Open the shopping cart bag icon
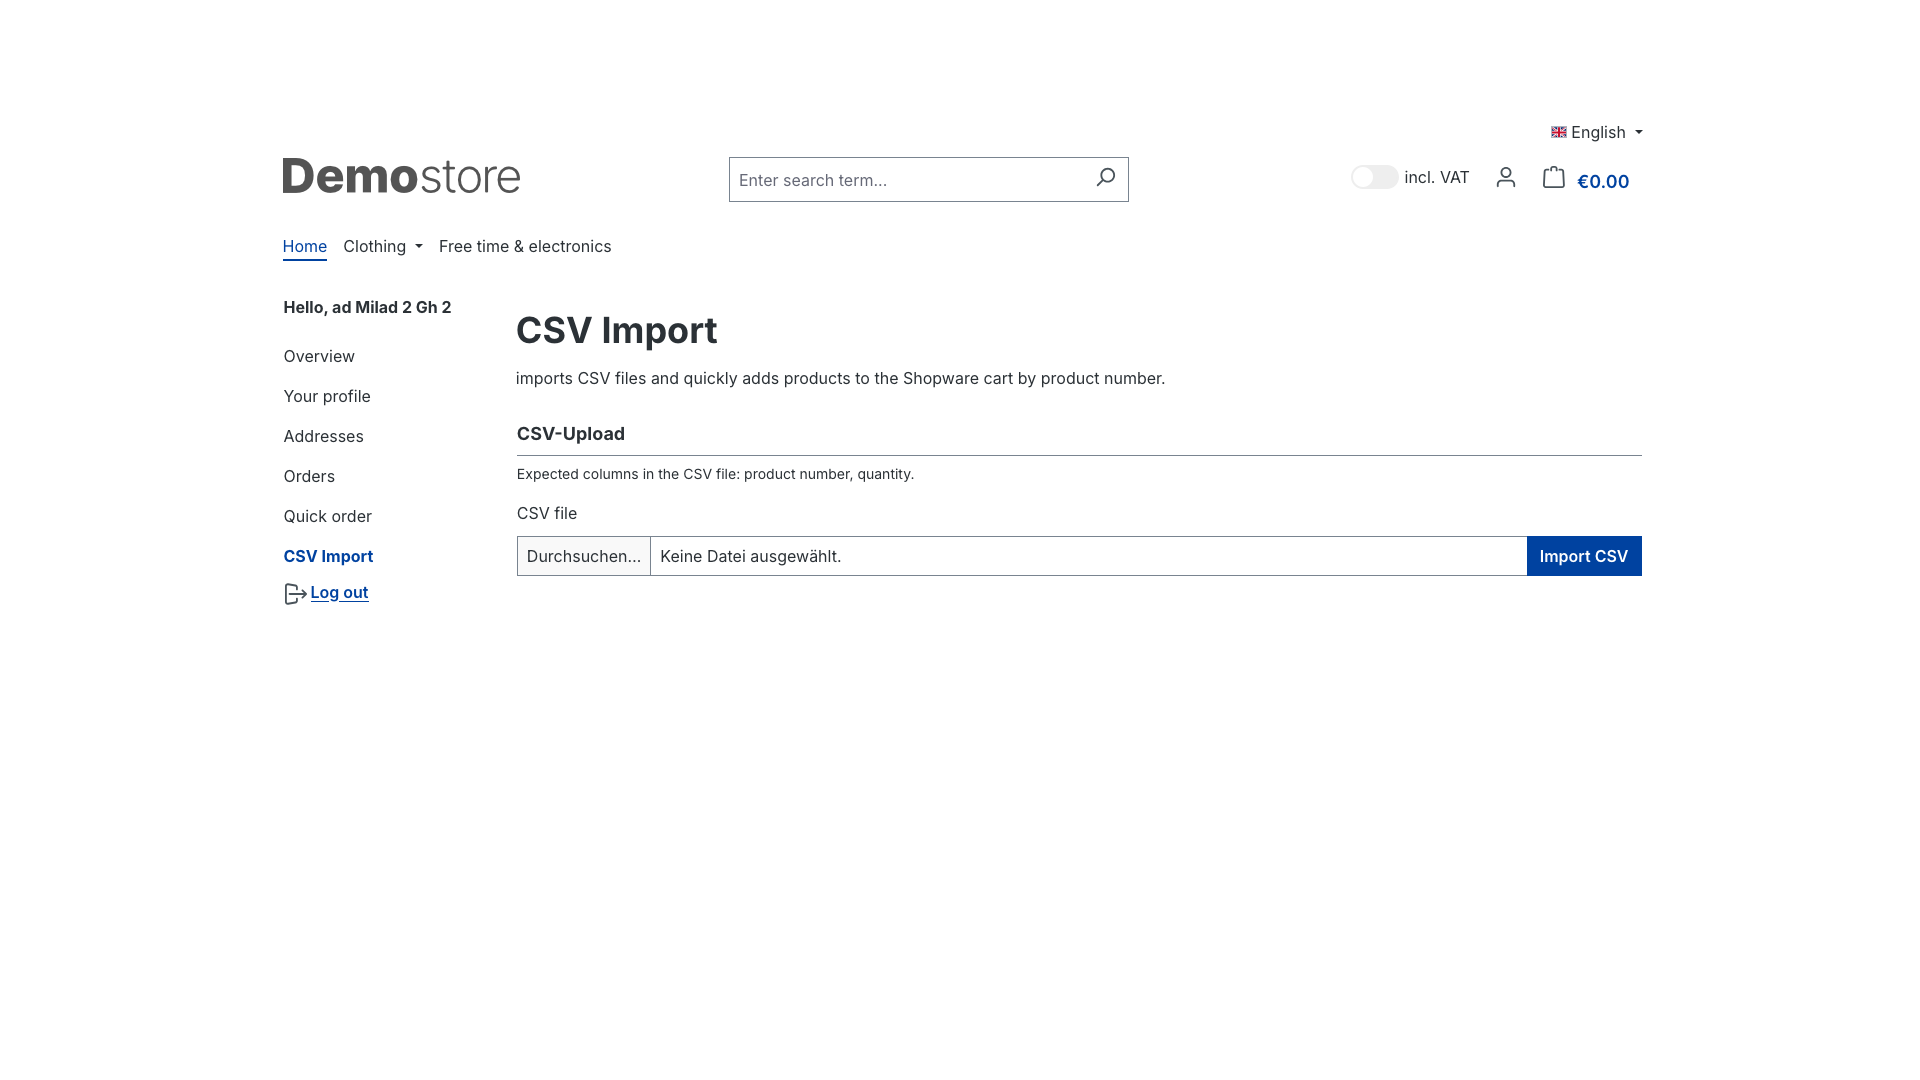 tap(1553, 178)
